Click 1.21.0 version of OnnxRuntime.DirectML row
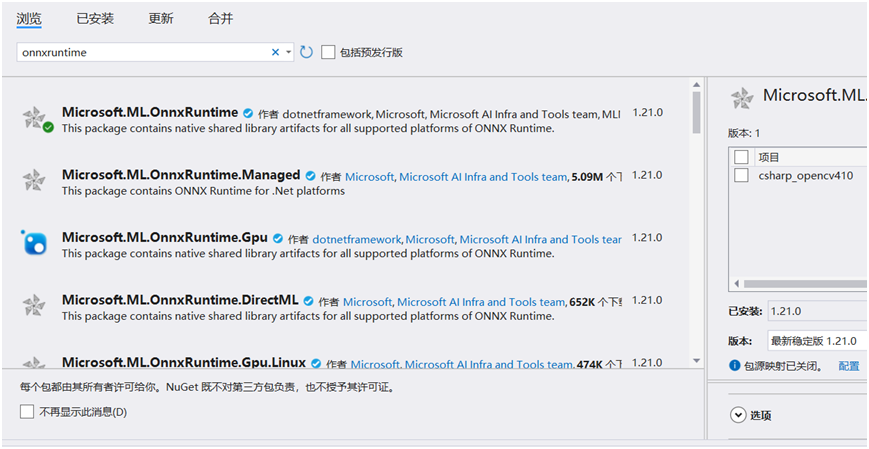The height and width of the screenshot is (449, 869). [647, 300]
